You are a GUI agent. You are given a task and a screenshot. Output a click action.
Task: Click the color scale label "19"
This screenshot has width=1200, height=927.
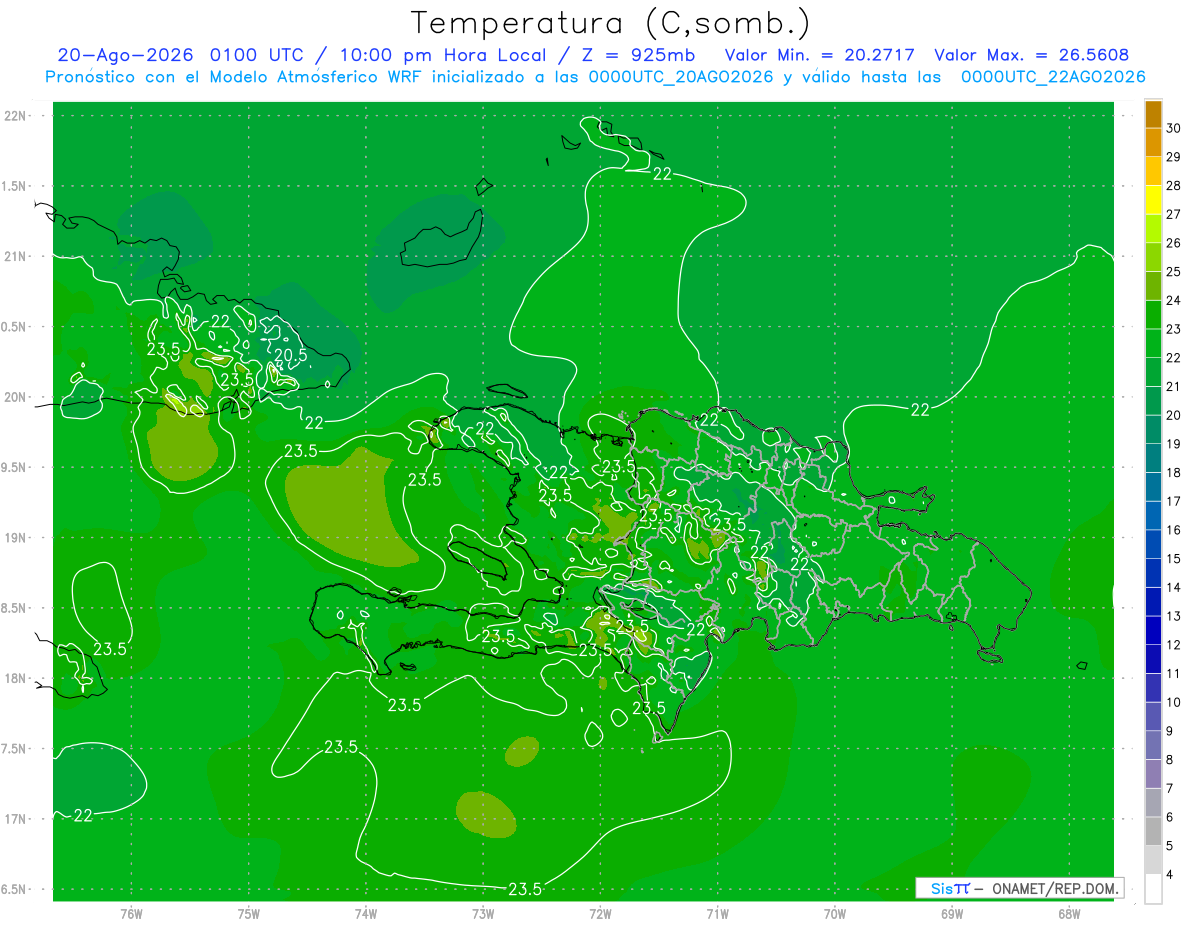(x=1174, y=444)
